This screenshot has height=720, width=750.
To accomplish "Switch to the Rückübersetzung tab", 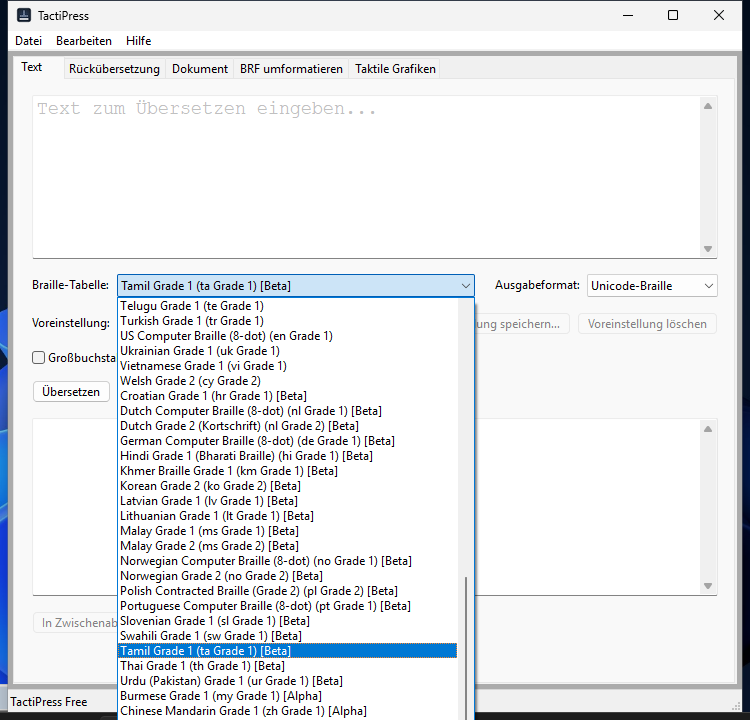I will (x=114, y=69).
